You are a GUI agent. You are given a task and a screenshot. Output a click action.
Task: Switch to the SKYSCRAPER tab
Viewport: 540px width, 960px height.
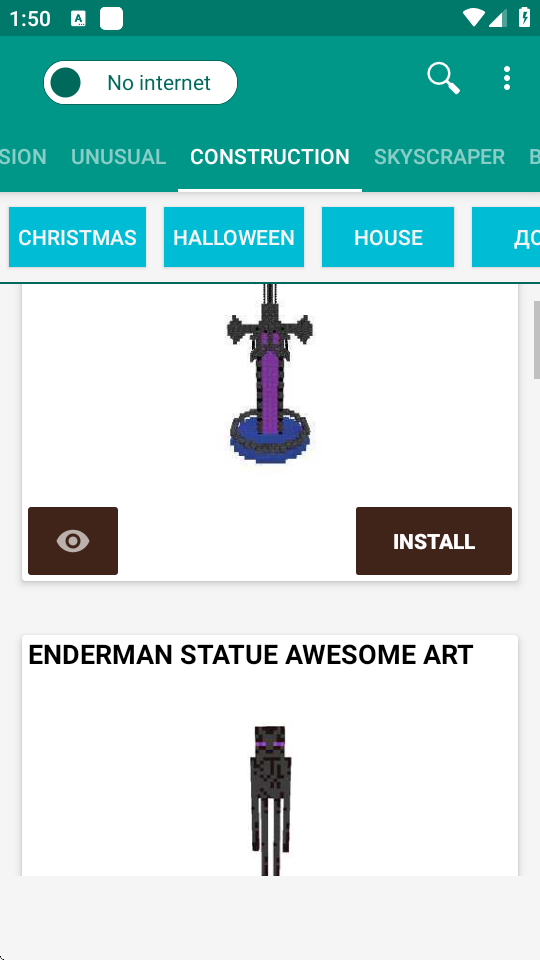[x=440, y=157]
